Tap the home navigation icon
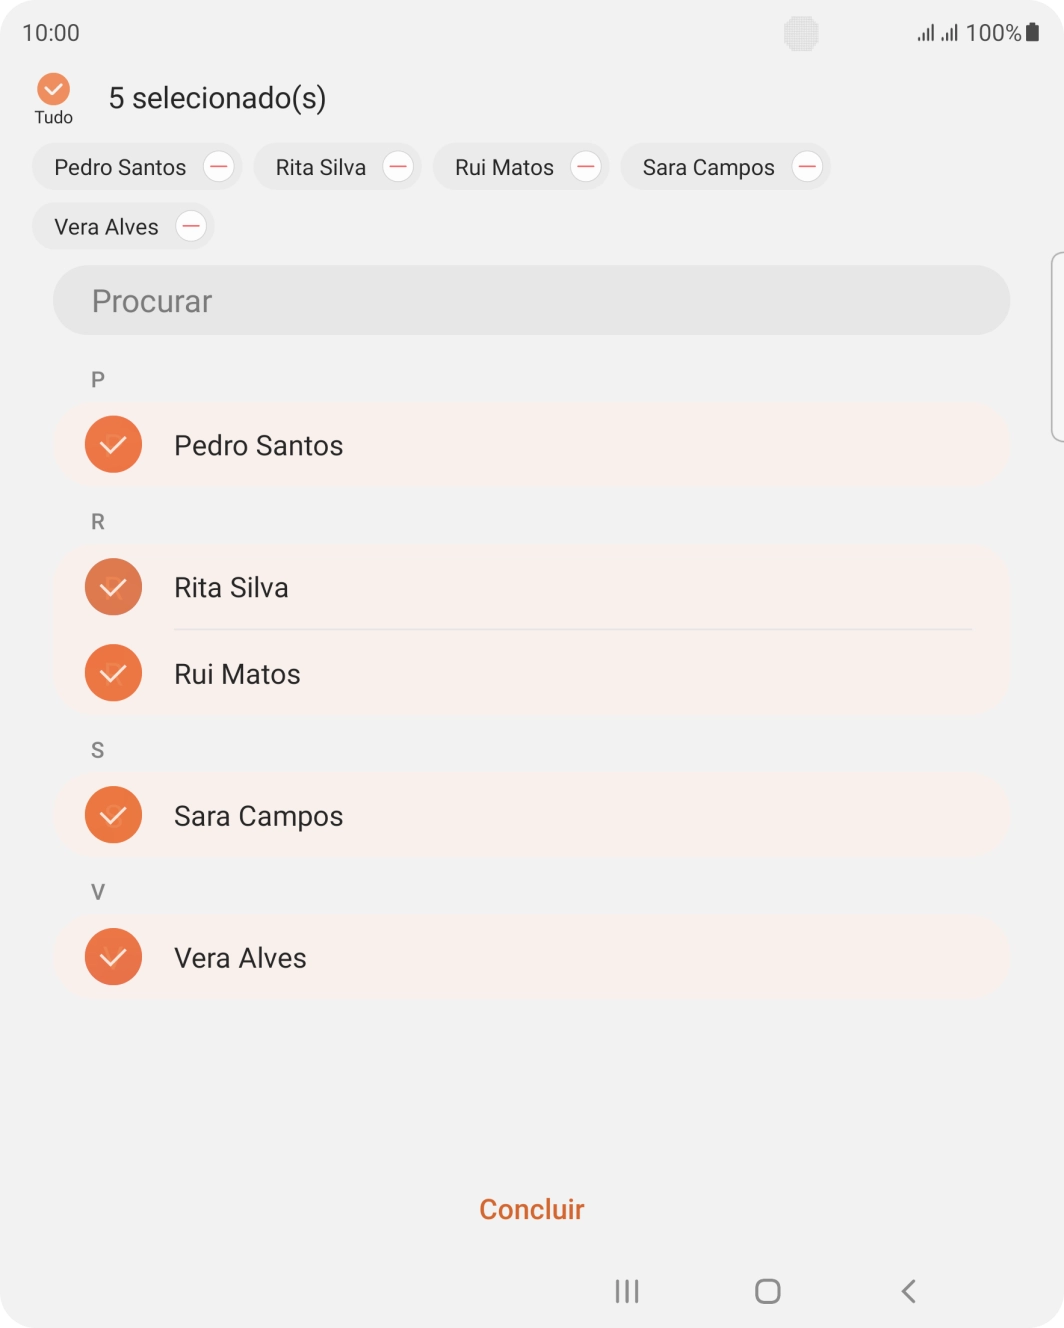The width and height of the screenshot is (1064, 1328). point(768,1291)
